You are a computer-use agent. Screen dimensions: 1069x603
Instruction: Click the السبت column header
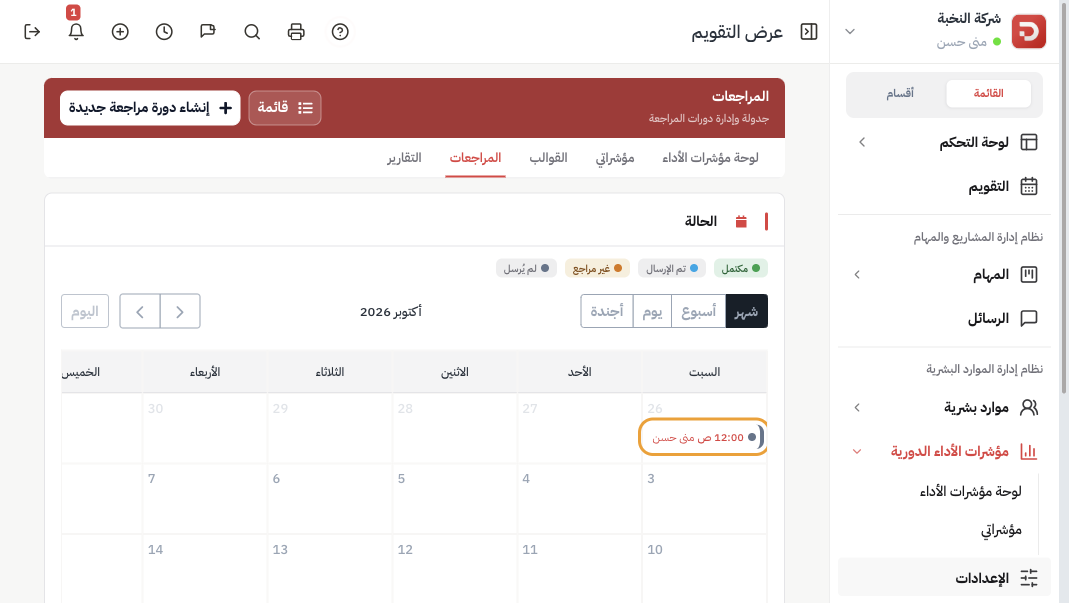click(704, 372)
